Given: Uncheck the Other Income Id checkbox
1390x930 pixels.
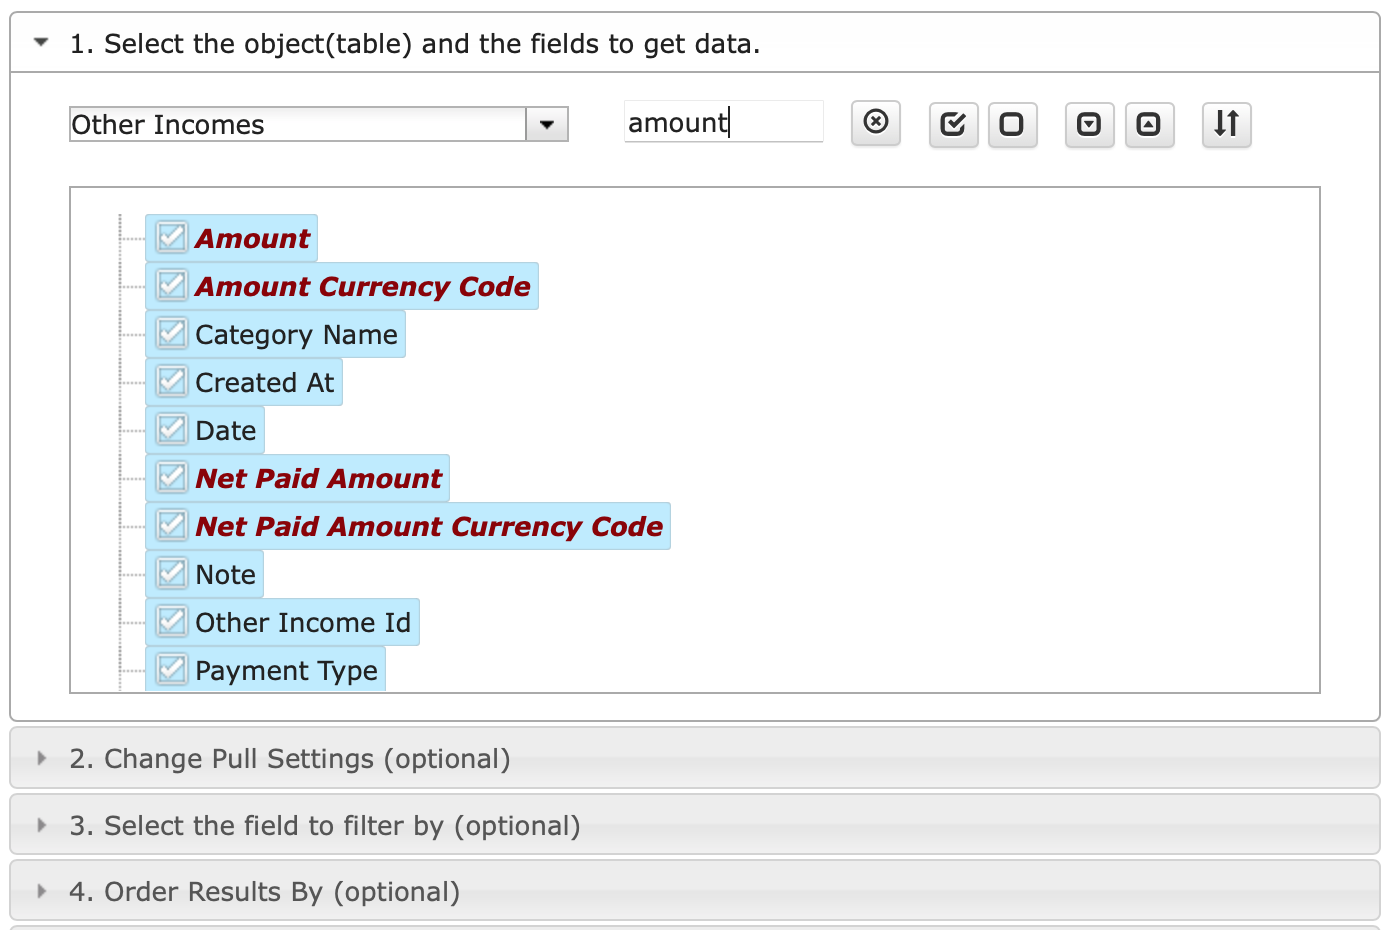Looking at the screenshot, I should click(172, 622).
